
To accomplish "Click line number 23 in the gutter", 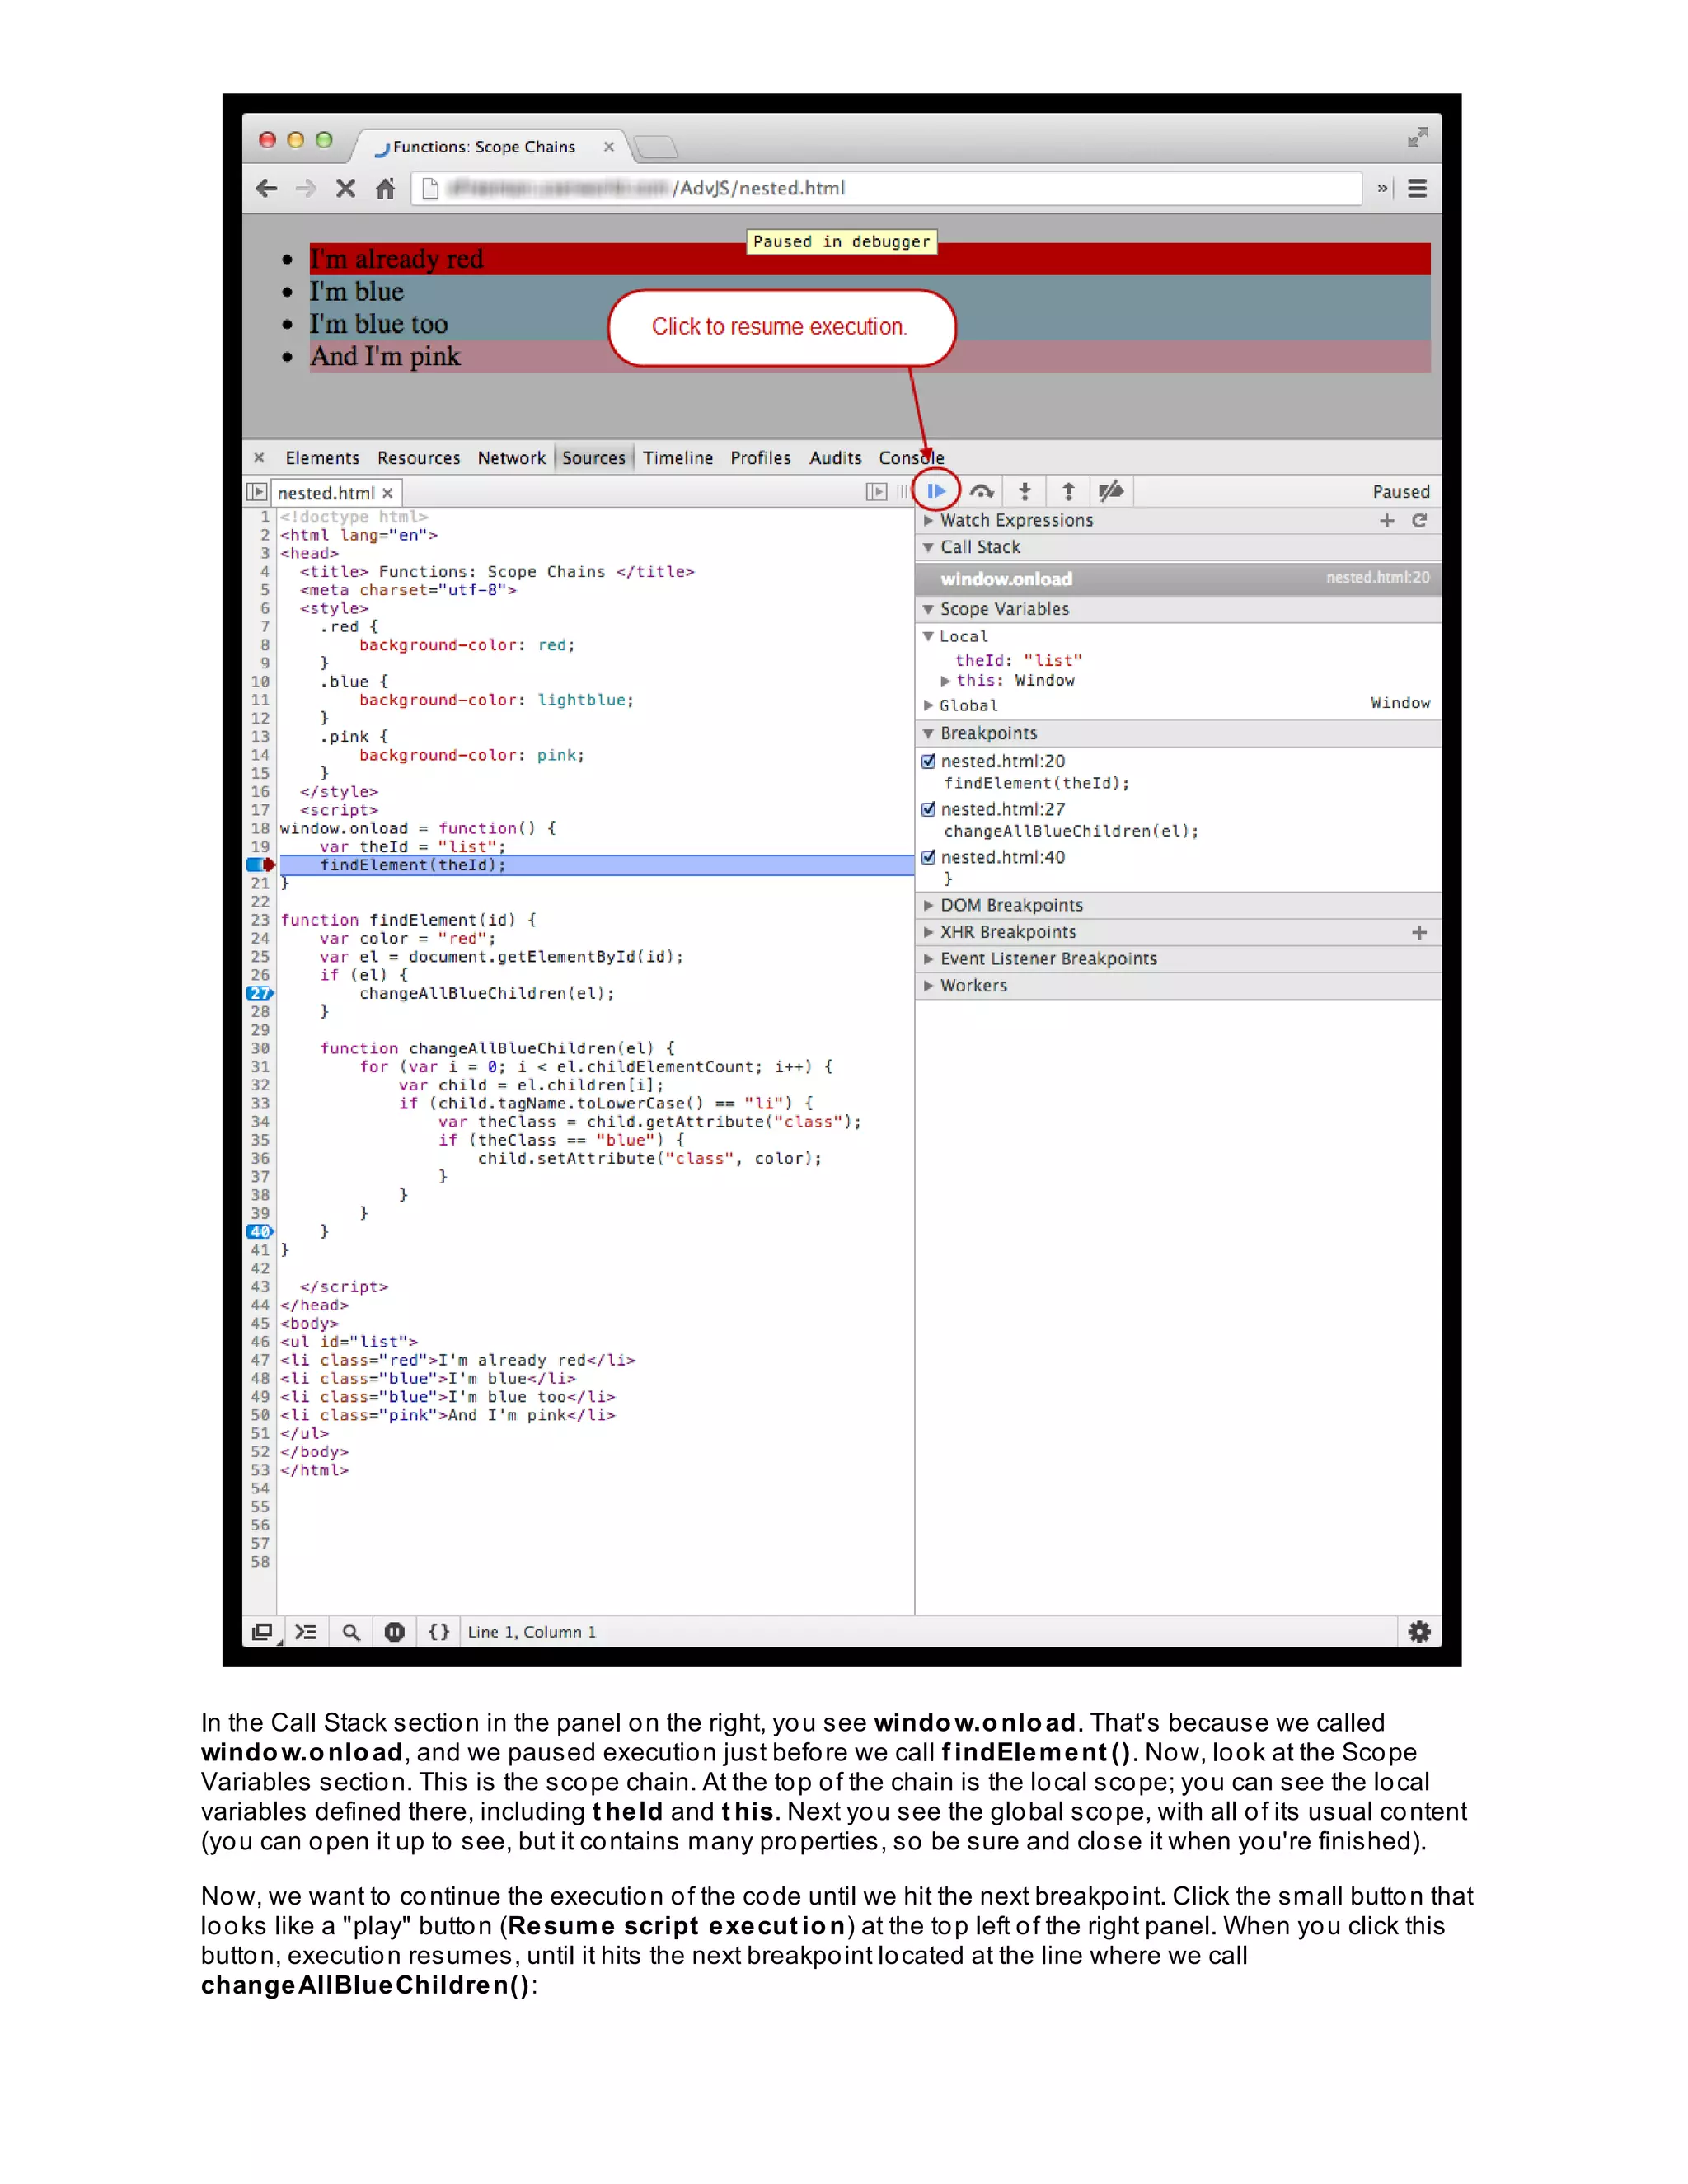I will coord(260,920).
